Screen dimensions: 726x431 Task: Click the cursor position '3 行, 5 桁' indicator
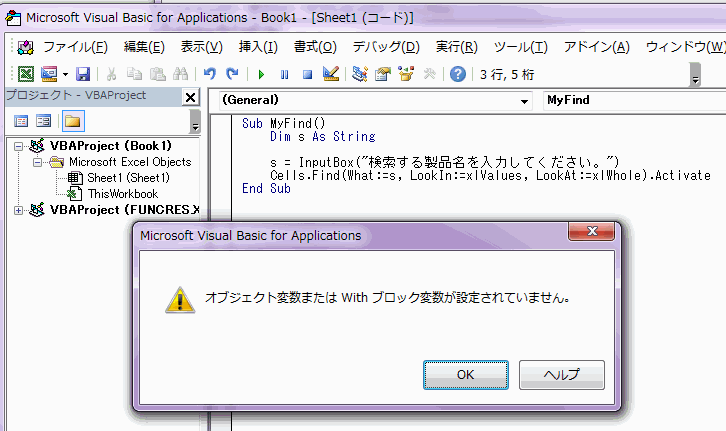507,75
